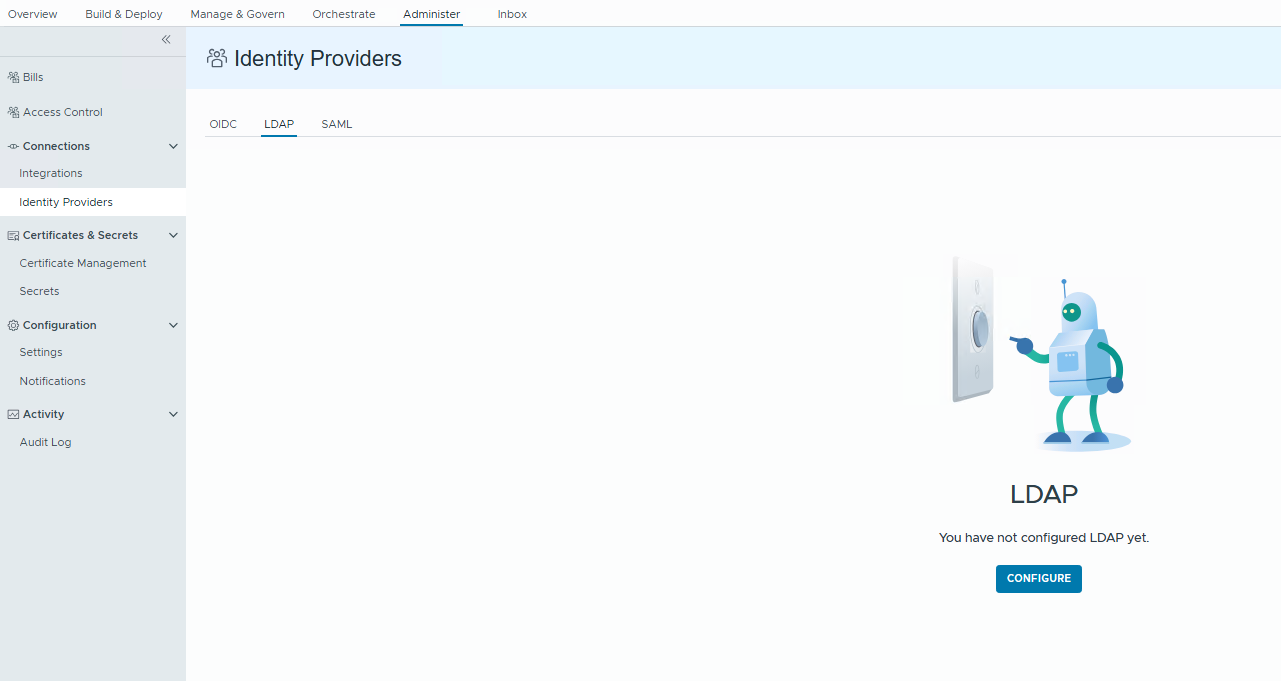Viewport: 1281px width, 681px height.
Task: Collapse the Activity section chevron
Action: [173, 414]
